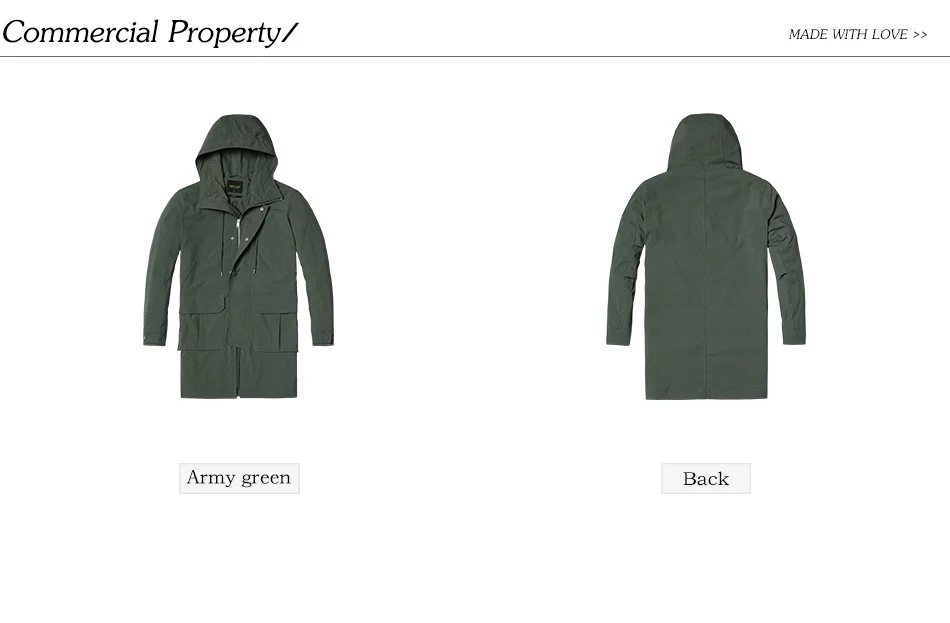This screenshot has height=623, width=950.
Task: Click the collar snap button on front jacket
Action: 262,209
